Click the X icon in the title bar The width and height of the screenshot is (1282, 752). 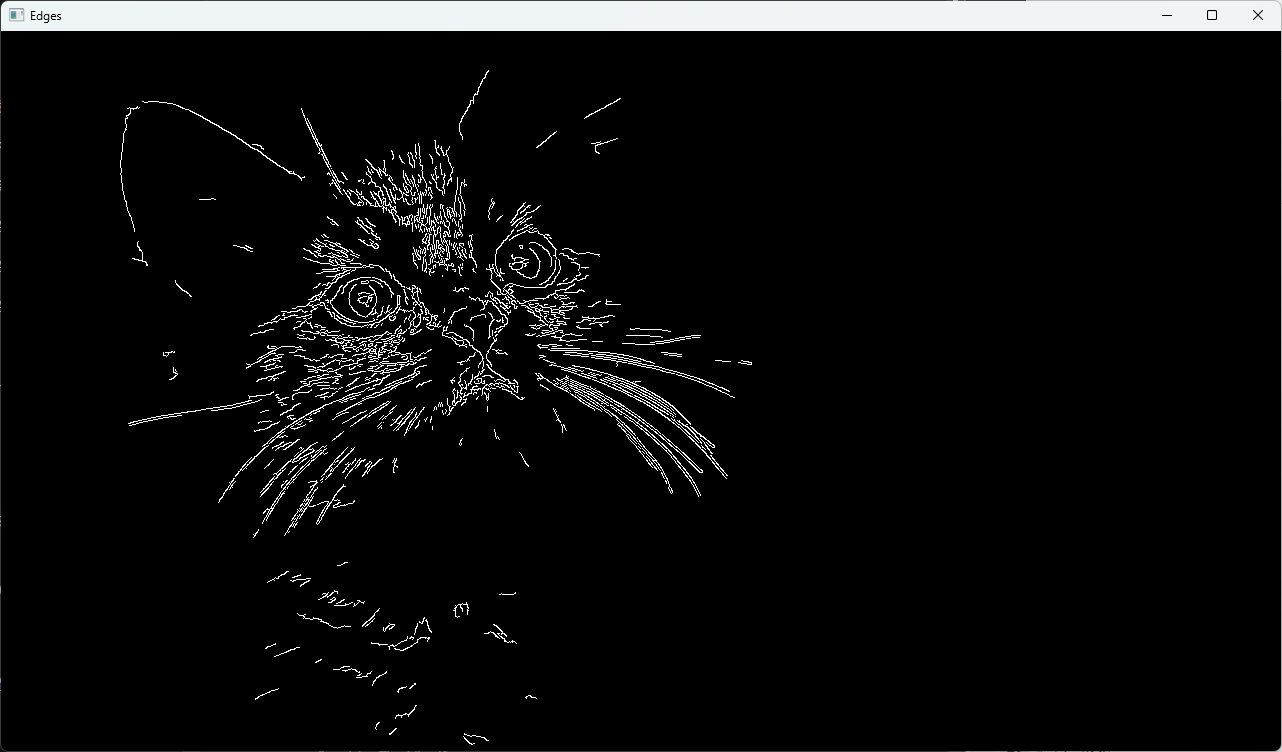click(x=1257, y=15)
